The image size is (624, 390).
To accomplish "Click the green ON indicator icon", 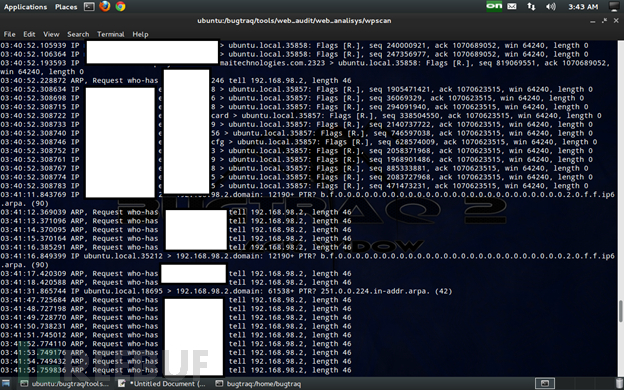I will tap(494, 6).
